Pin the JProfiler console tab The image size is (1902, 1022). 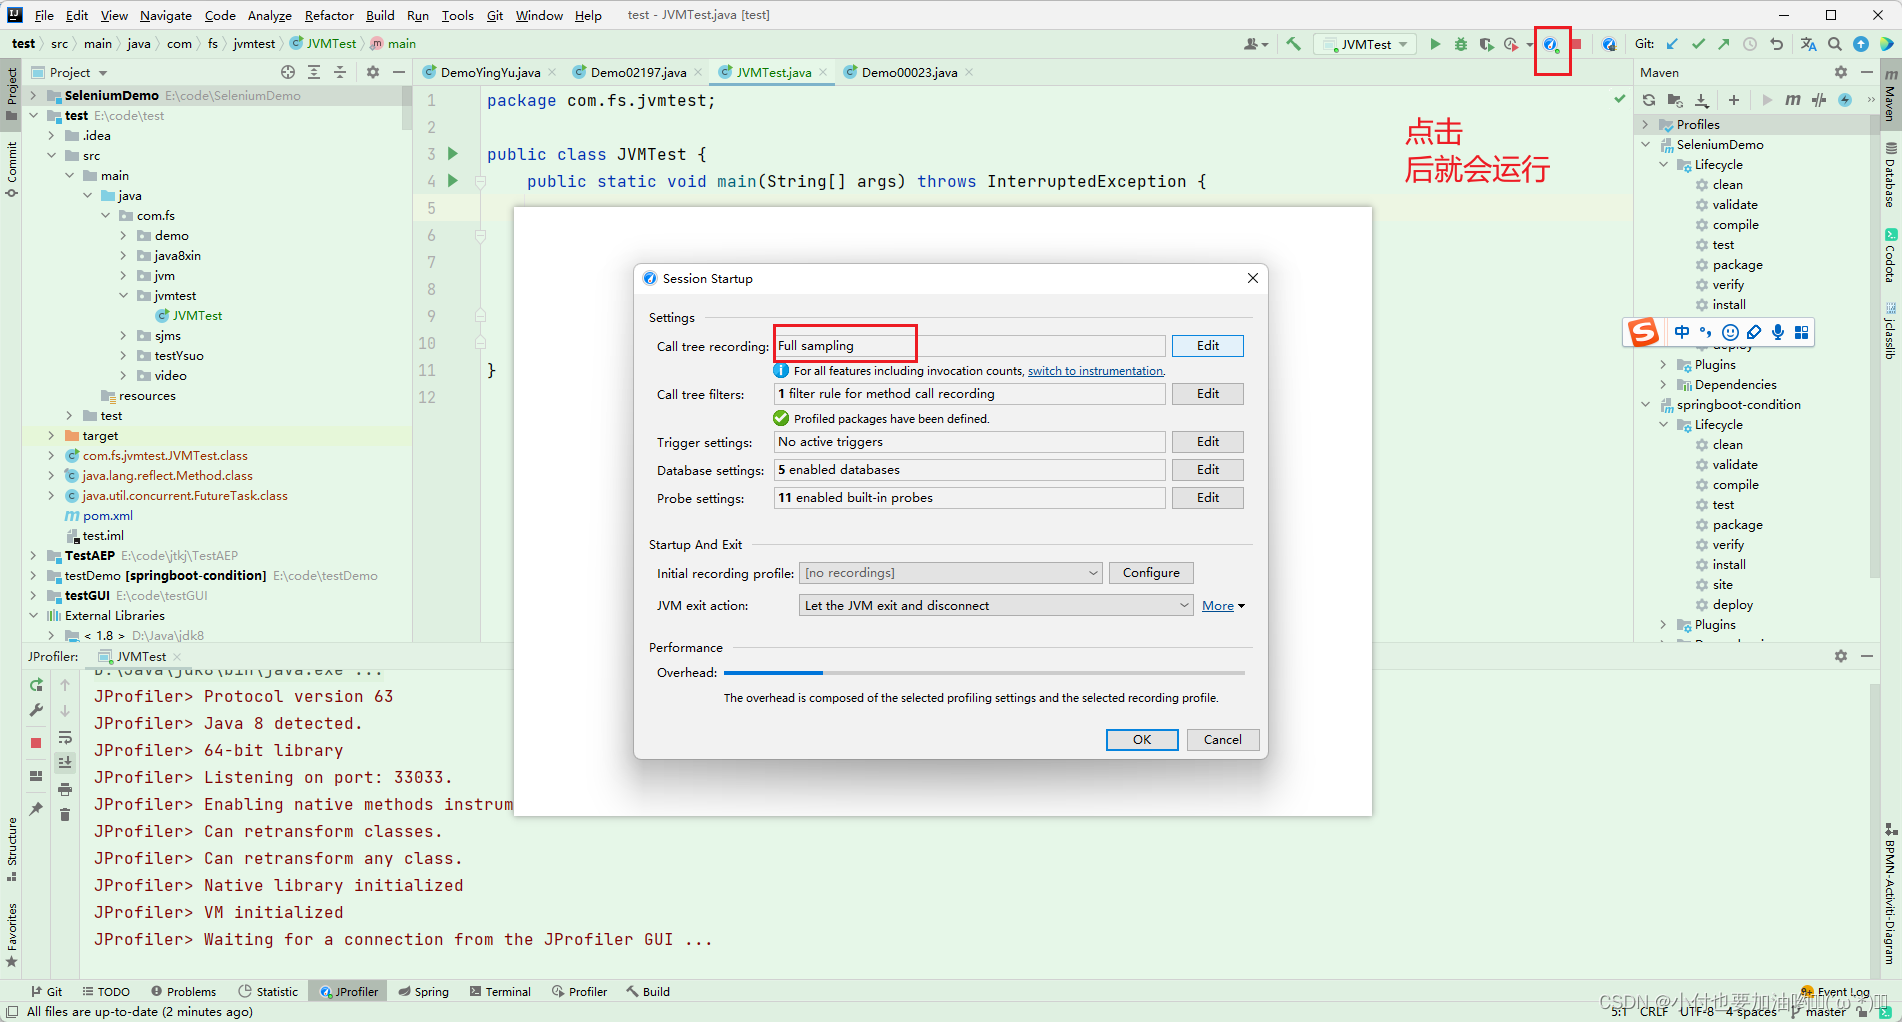36,809
